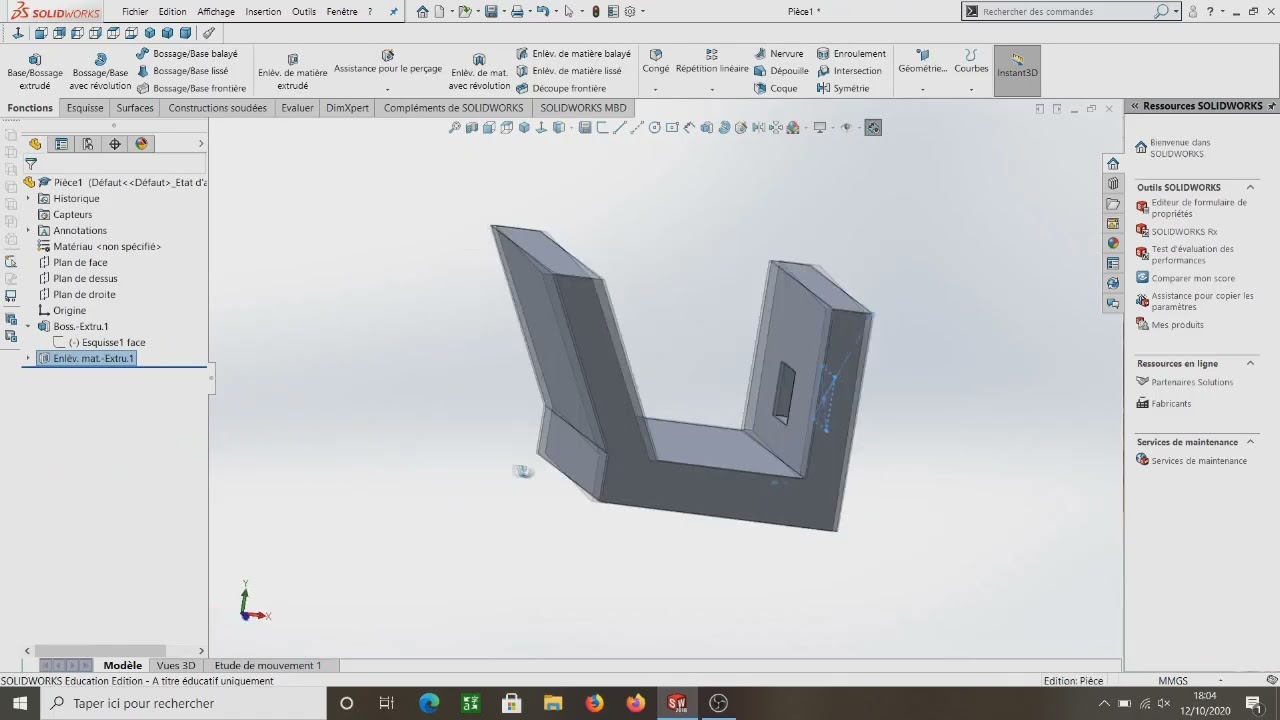Viewport: 1280px width, 720px height.
Task: Open the Affichage menu
Action: point(216,11)
